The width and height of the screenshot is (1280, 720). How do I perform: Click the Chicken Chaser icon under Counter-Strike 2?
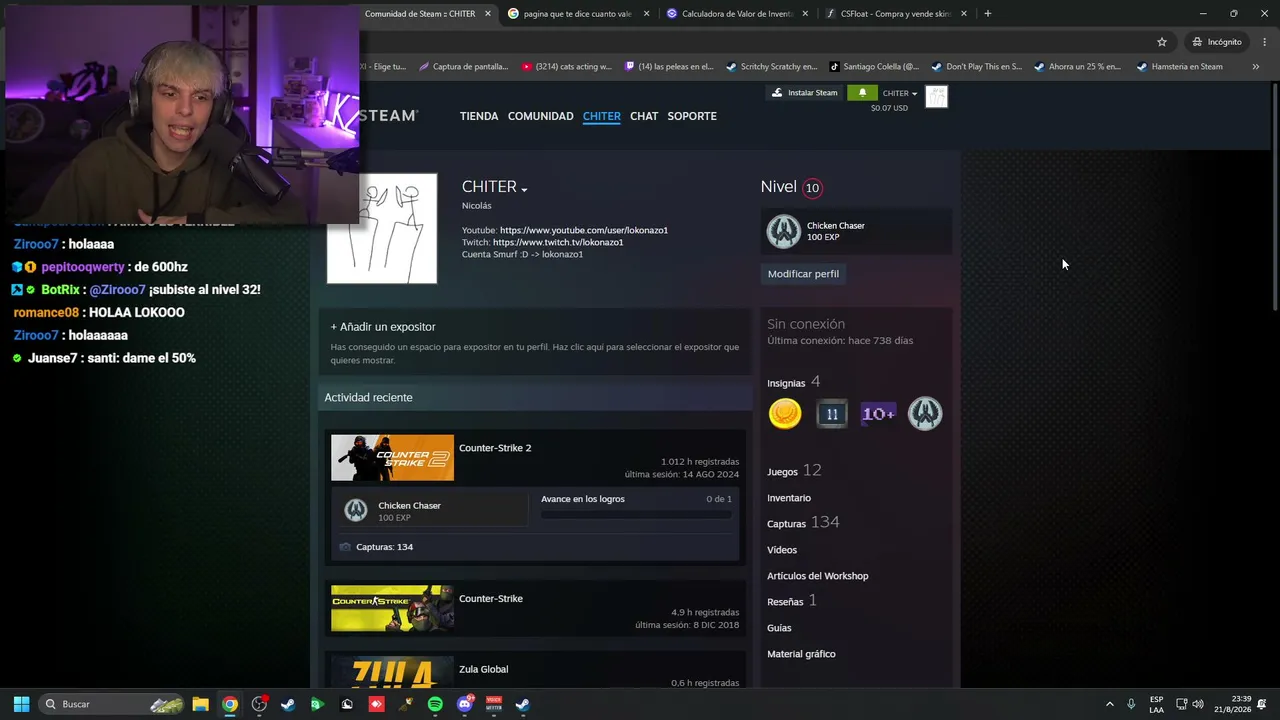355,511
